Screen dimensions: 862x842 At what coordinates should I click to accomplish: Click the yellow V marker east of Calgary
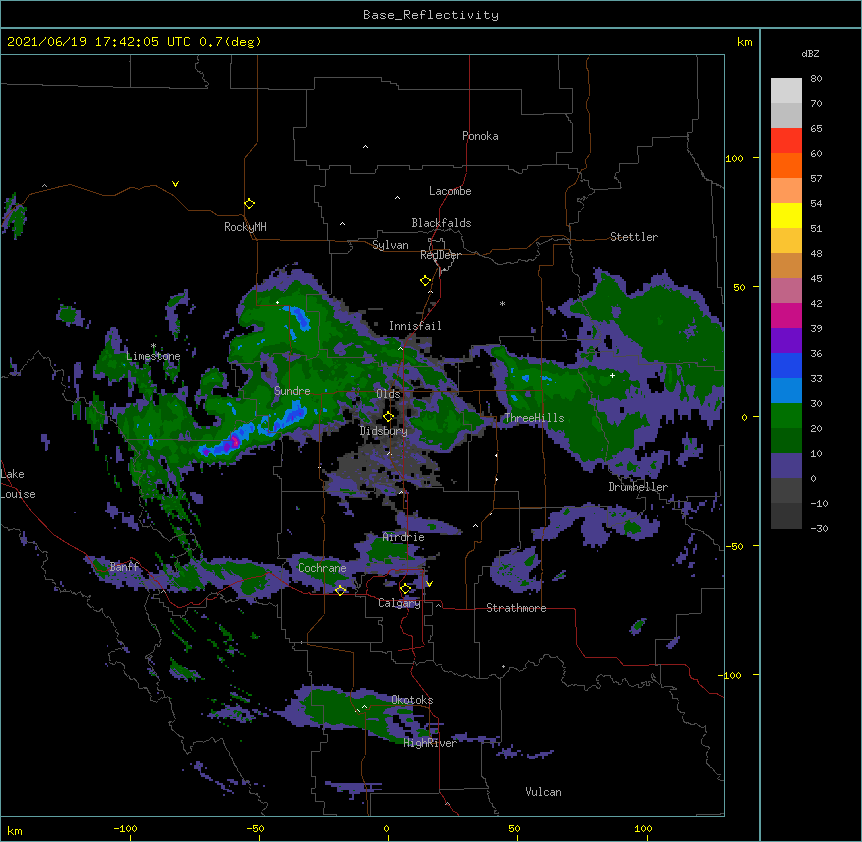[x=429, y=584]
